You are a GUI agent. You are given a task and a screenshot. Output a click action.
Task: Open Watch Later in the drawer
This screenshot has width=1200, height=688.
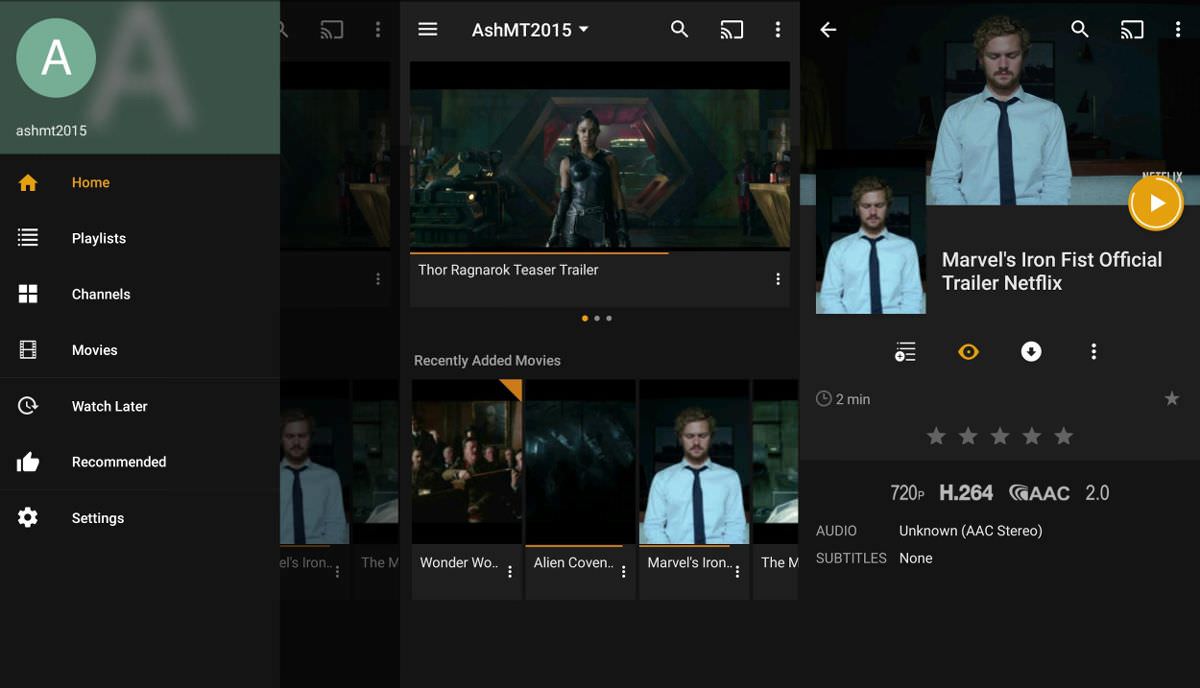coord(140,407)
